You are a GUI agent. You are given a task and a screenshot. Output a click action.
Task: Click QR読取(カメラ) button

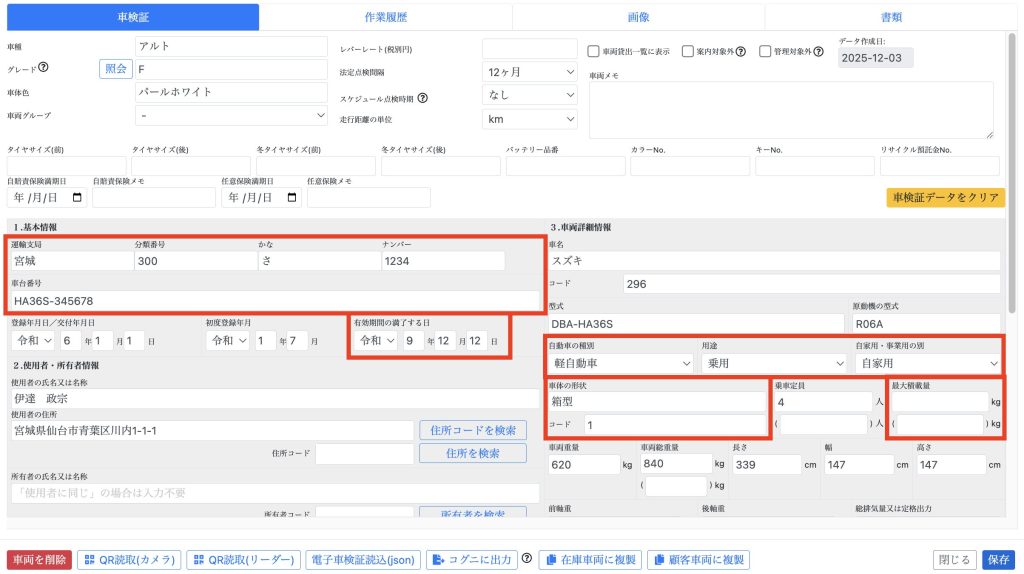129,560
